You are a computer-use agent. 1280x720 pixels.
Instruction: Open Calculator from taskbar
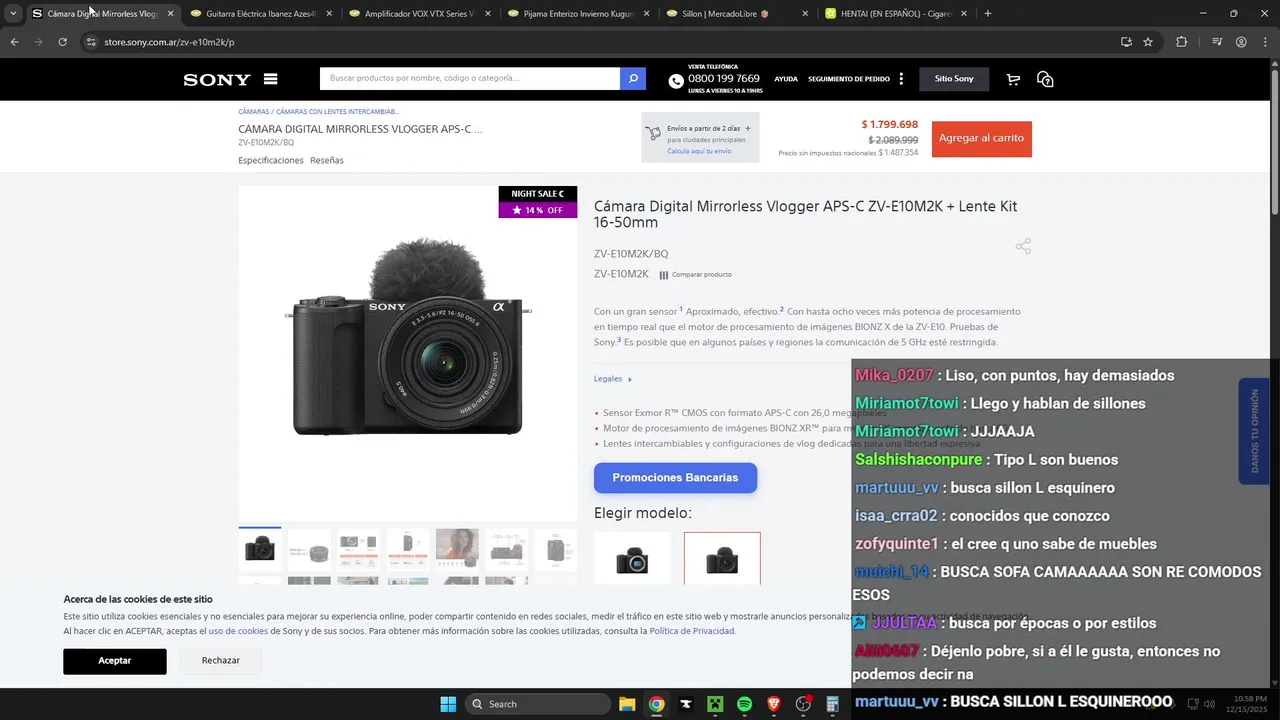832,704
